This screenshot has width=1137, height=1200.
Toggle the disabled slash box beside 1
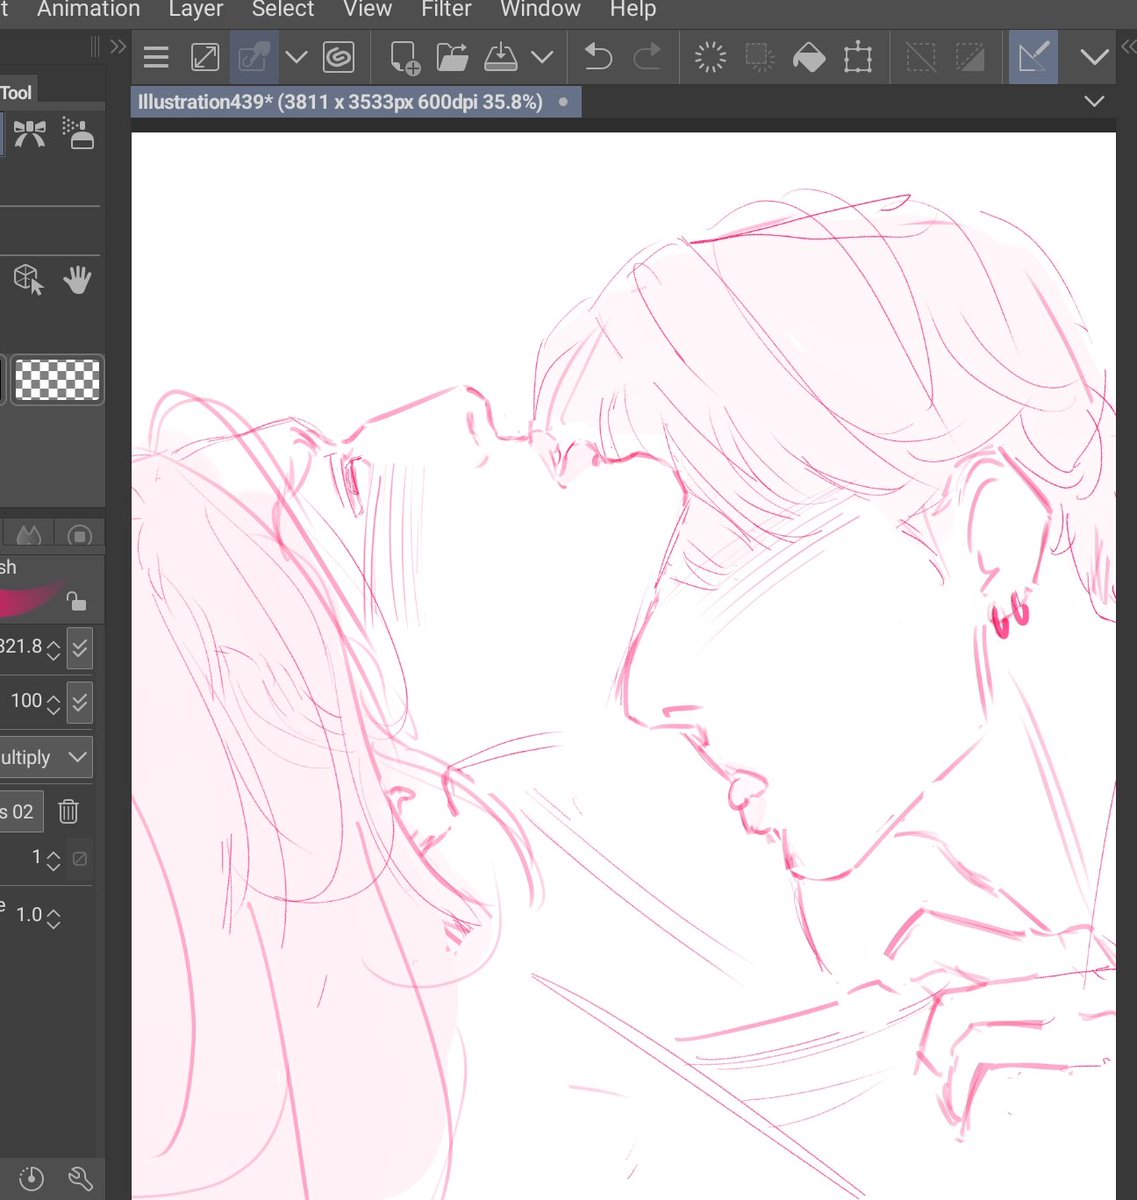coord(80,858)
